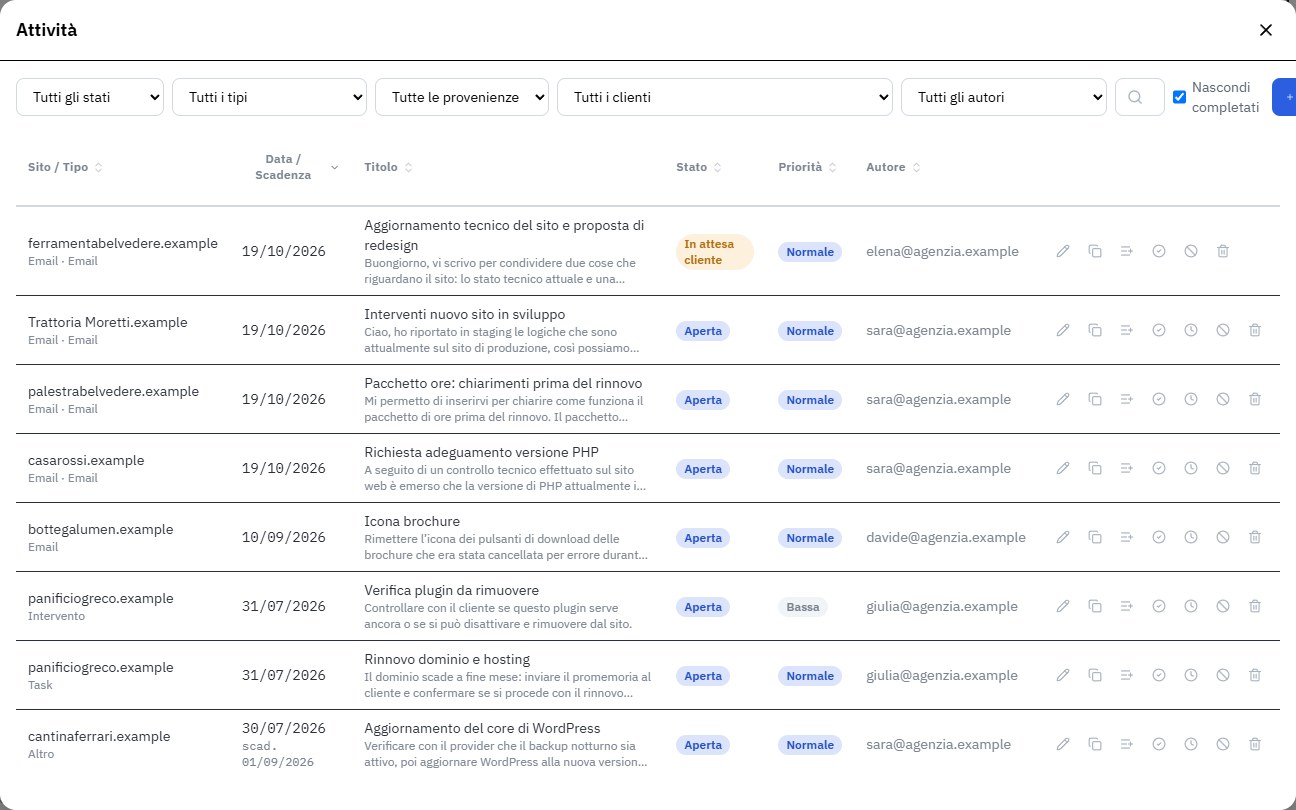This screenshot has width=1296, height=810.
Task: Click the cancel icon for Verifica plugin da rimuovere
Action: coord(1223,606)
